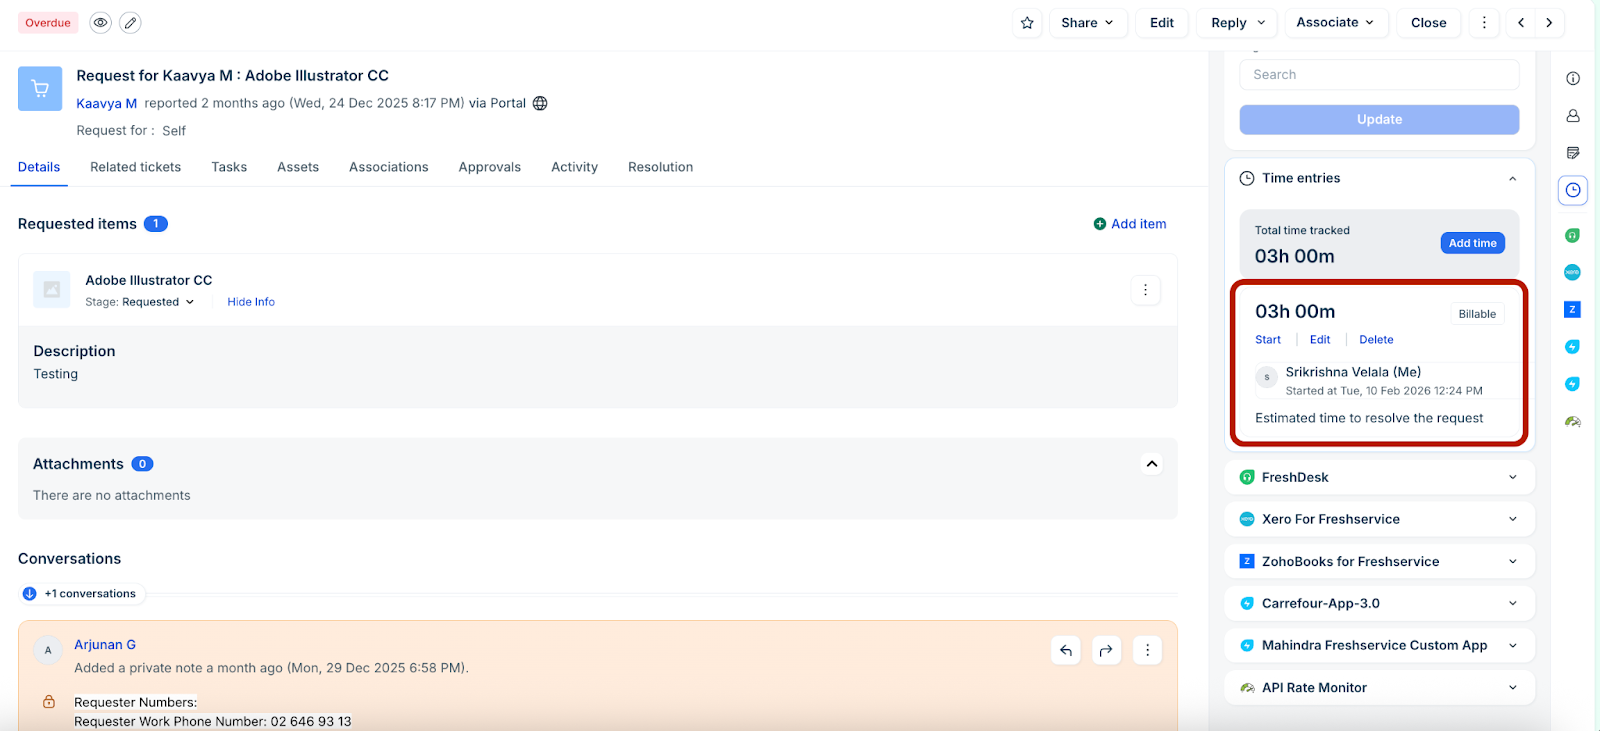Open notes icon in right sidebar
This screenshot has width=1600, height=731.
pyautogui.click(x=1573, y=153)
